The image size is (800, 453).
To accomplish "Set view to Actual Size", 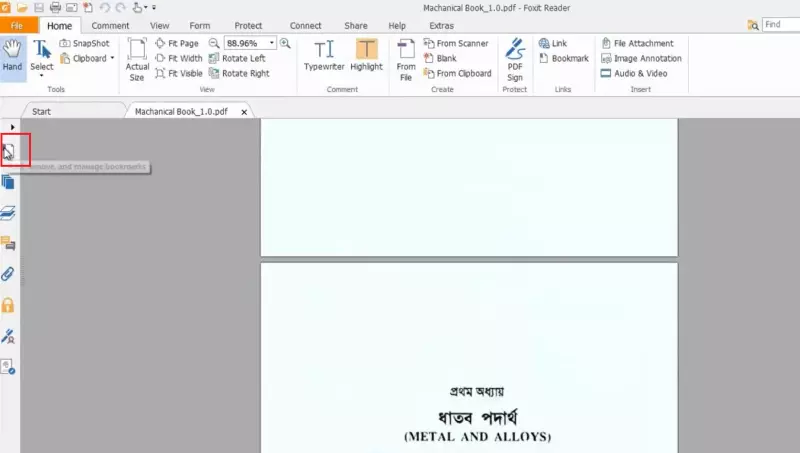I will coord(137,60).
